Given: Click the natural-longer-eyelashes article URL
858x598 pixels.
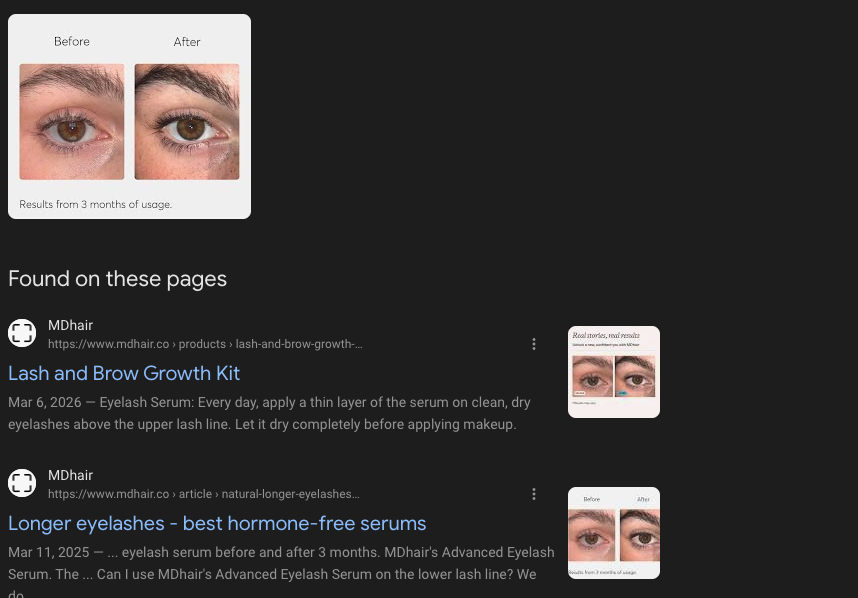Looking at the screenshot, I should [204, 494].
